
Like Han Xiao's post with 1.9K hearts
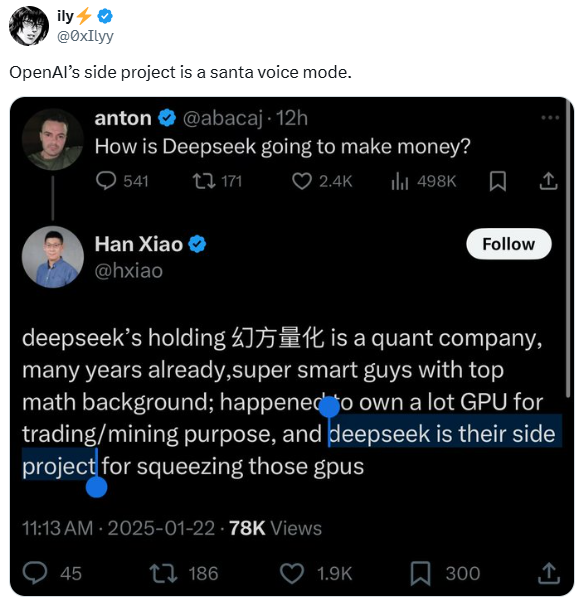pos(292,573)
